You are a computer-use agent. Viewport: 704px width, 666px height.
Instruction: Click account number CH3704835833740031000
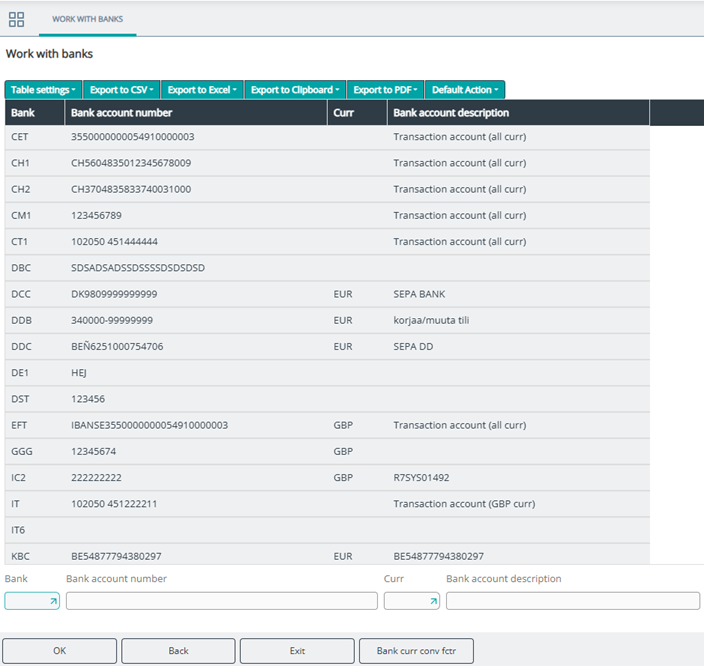(131, 189)
